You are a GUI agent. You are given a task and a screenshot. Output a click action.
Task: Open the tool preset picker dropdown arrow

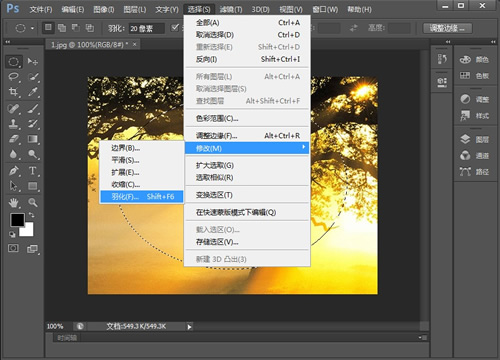point(32,28)
